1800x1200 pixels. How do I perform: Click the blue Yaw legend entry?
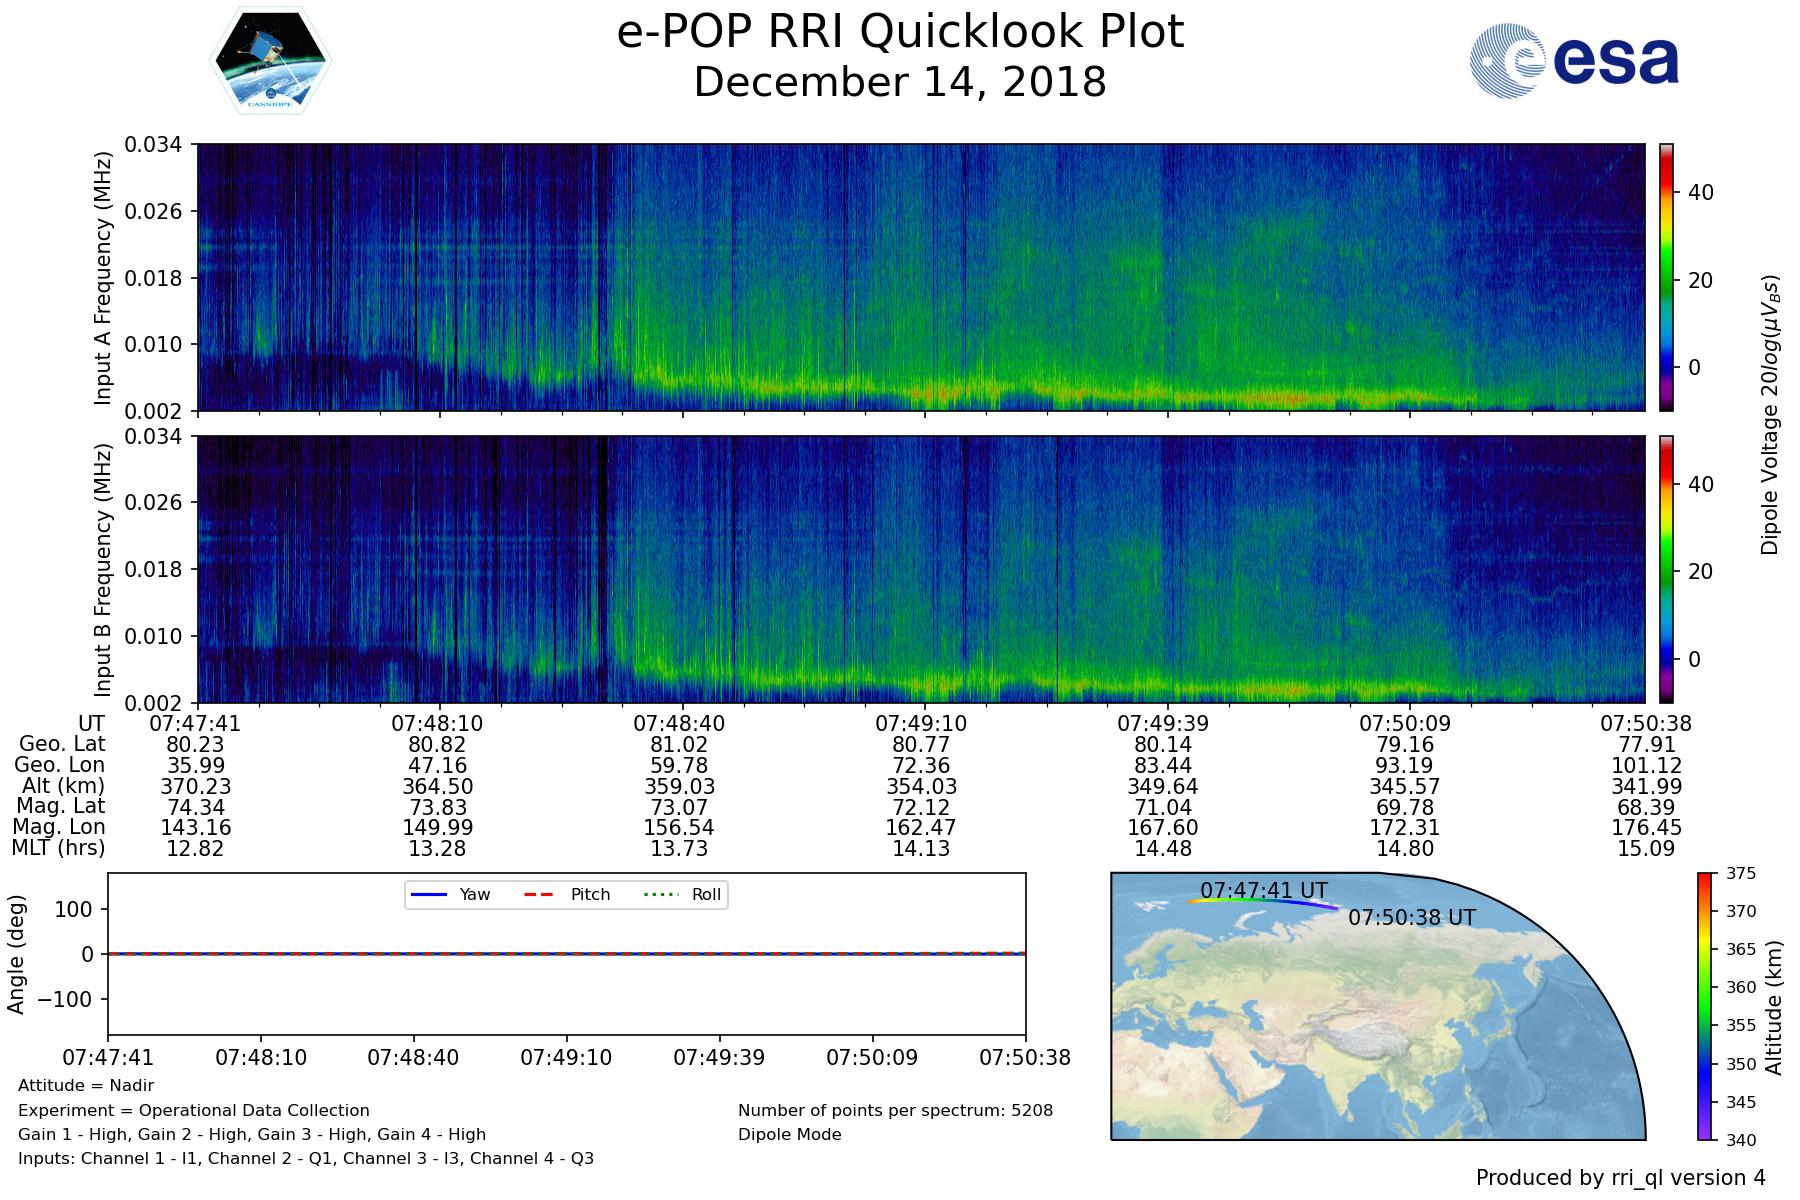[x=450, y=894]
